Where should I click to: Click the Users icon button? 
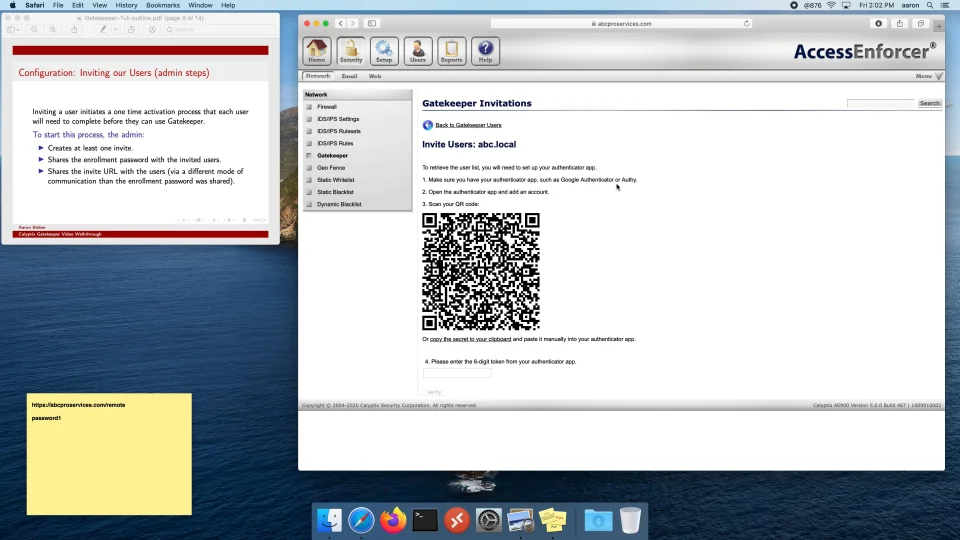point(418,50)
